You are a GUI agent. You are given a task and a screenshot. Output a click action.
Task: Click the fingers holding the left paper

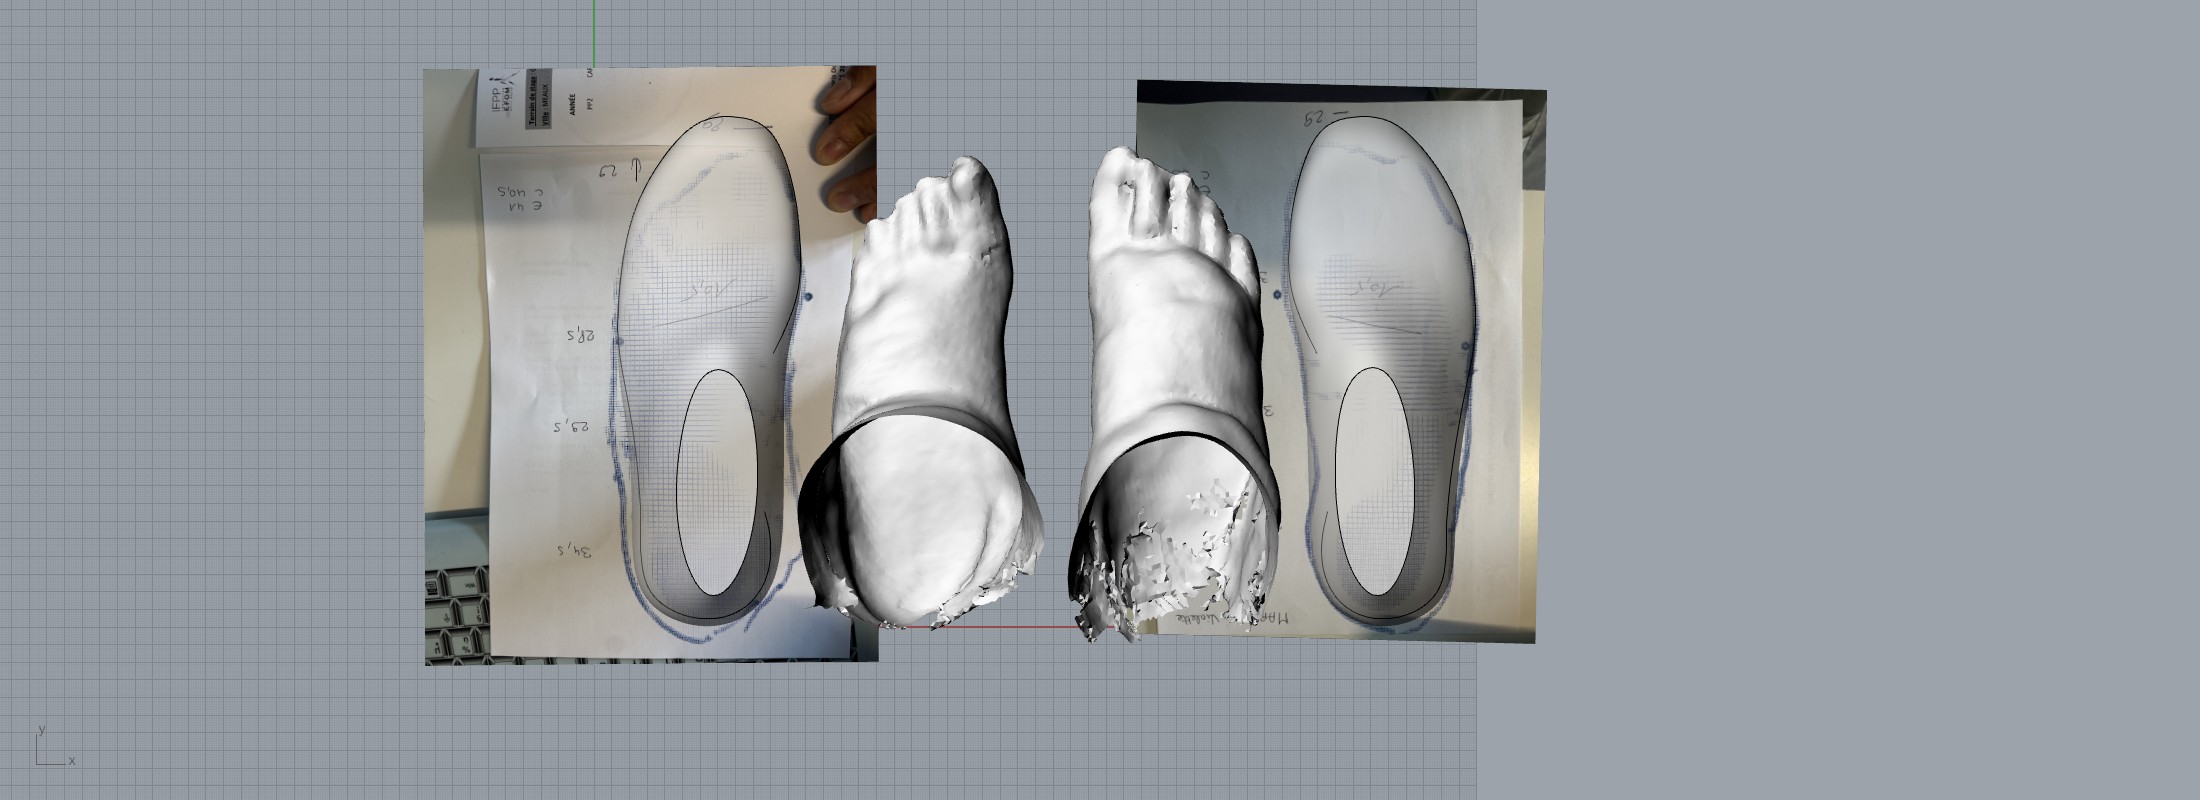click(846, 140)
